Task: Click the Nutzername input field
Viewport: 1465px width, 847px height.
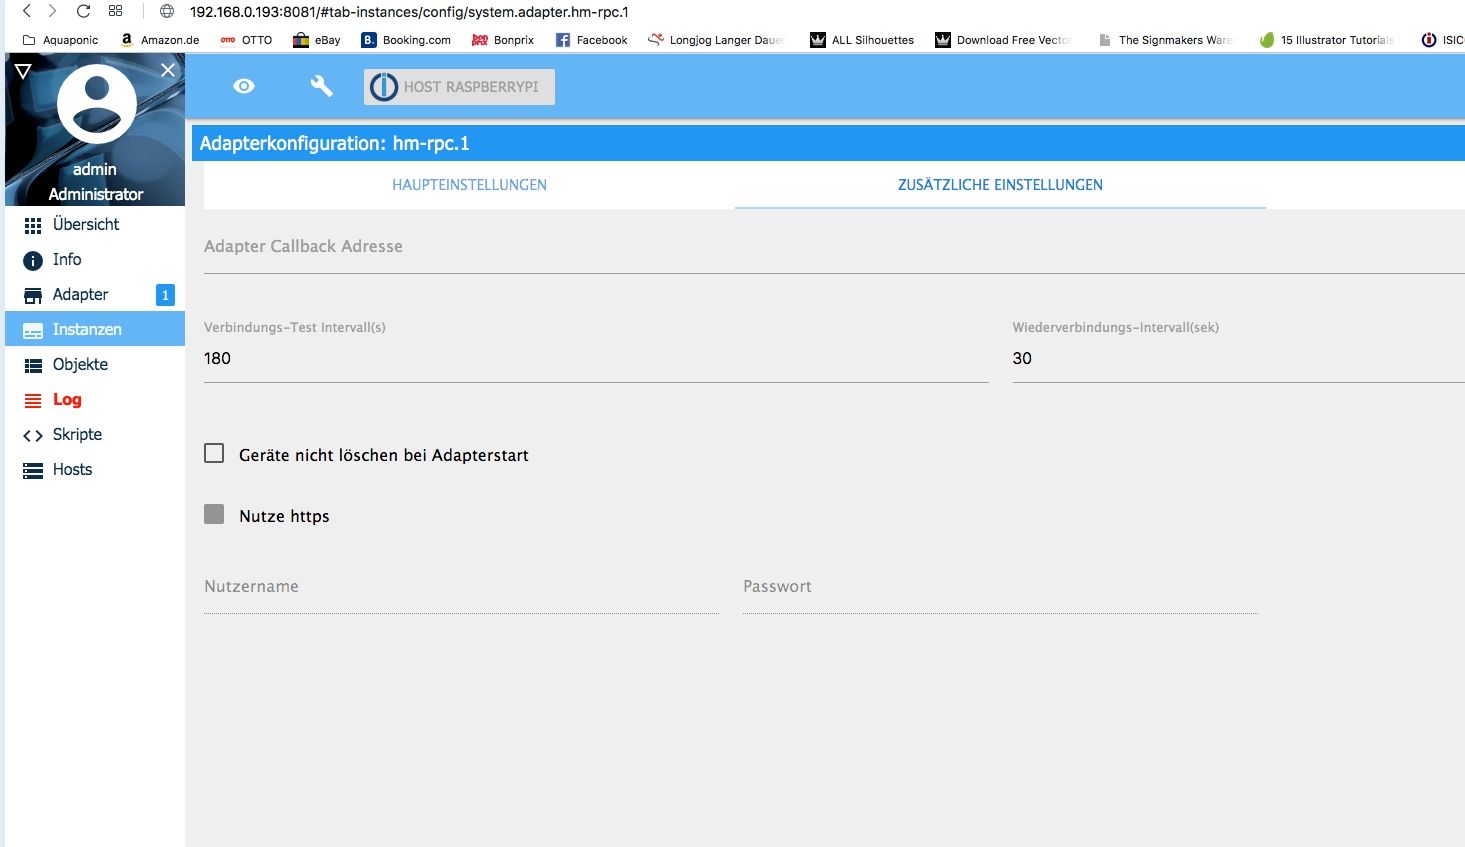Action: pos(461,589)
